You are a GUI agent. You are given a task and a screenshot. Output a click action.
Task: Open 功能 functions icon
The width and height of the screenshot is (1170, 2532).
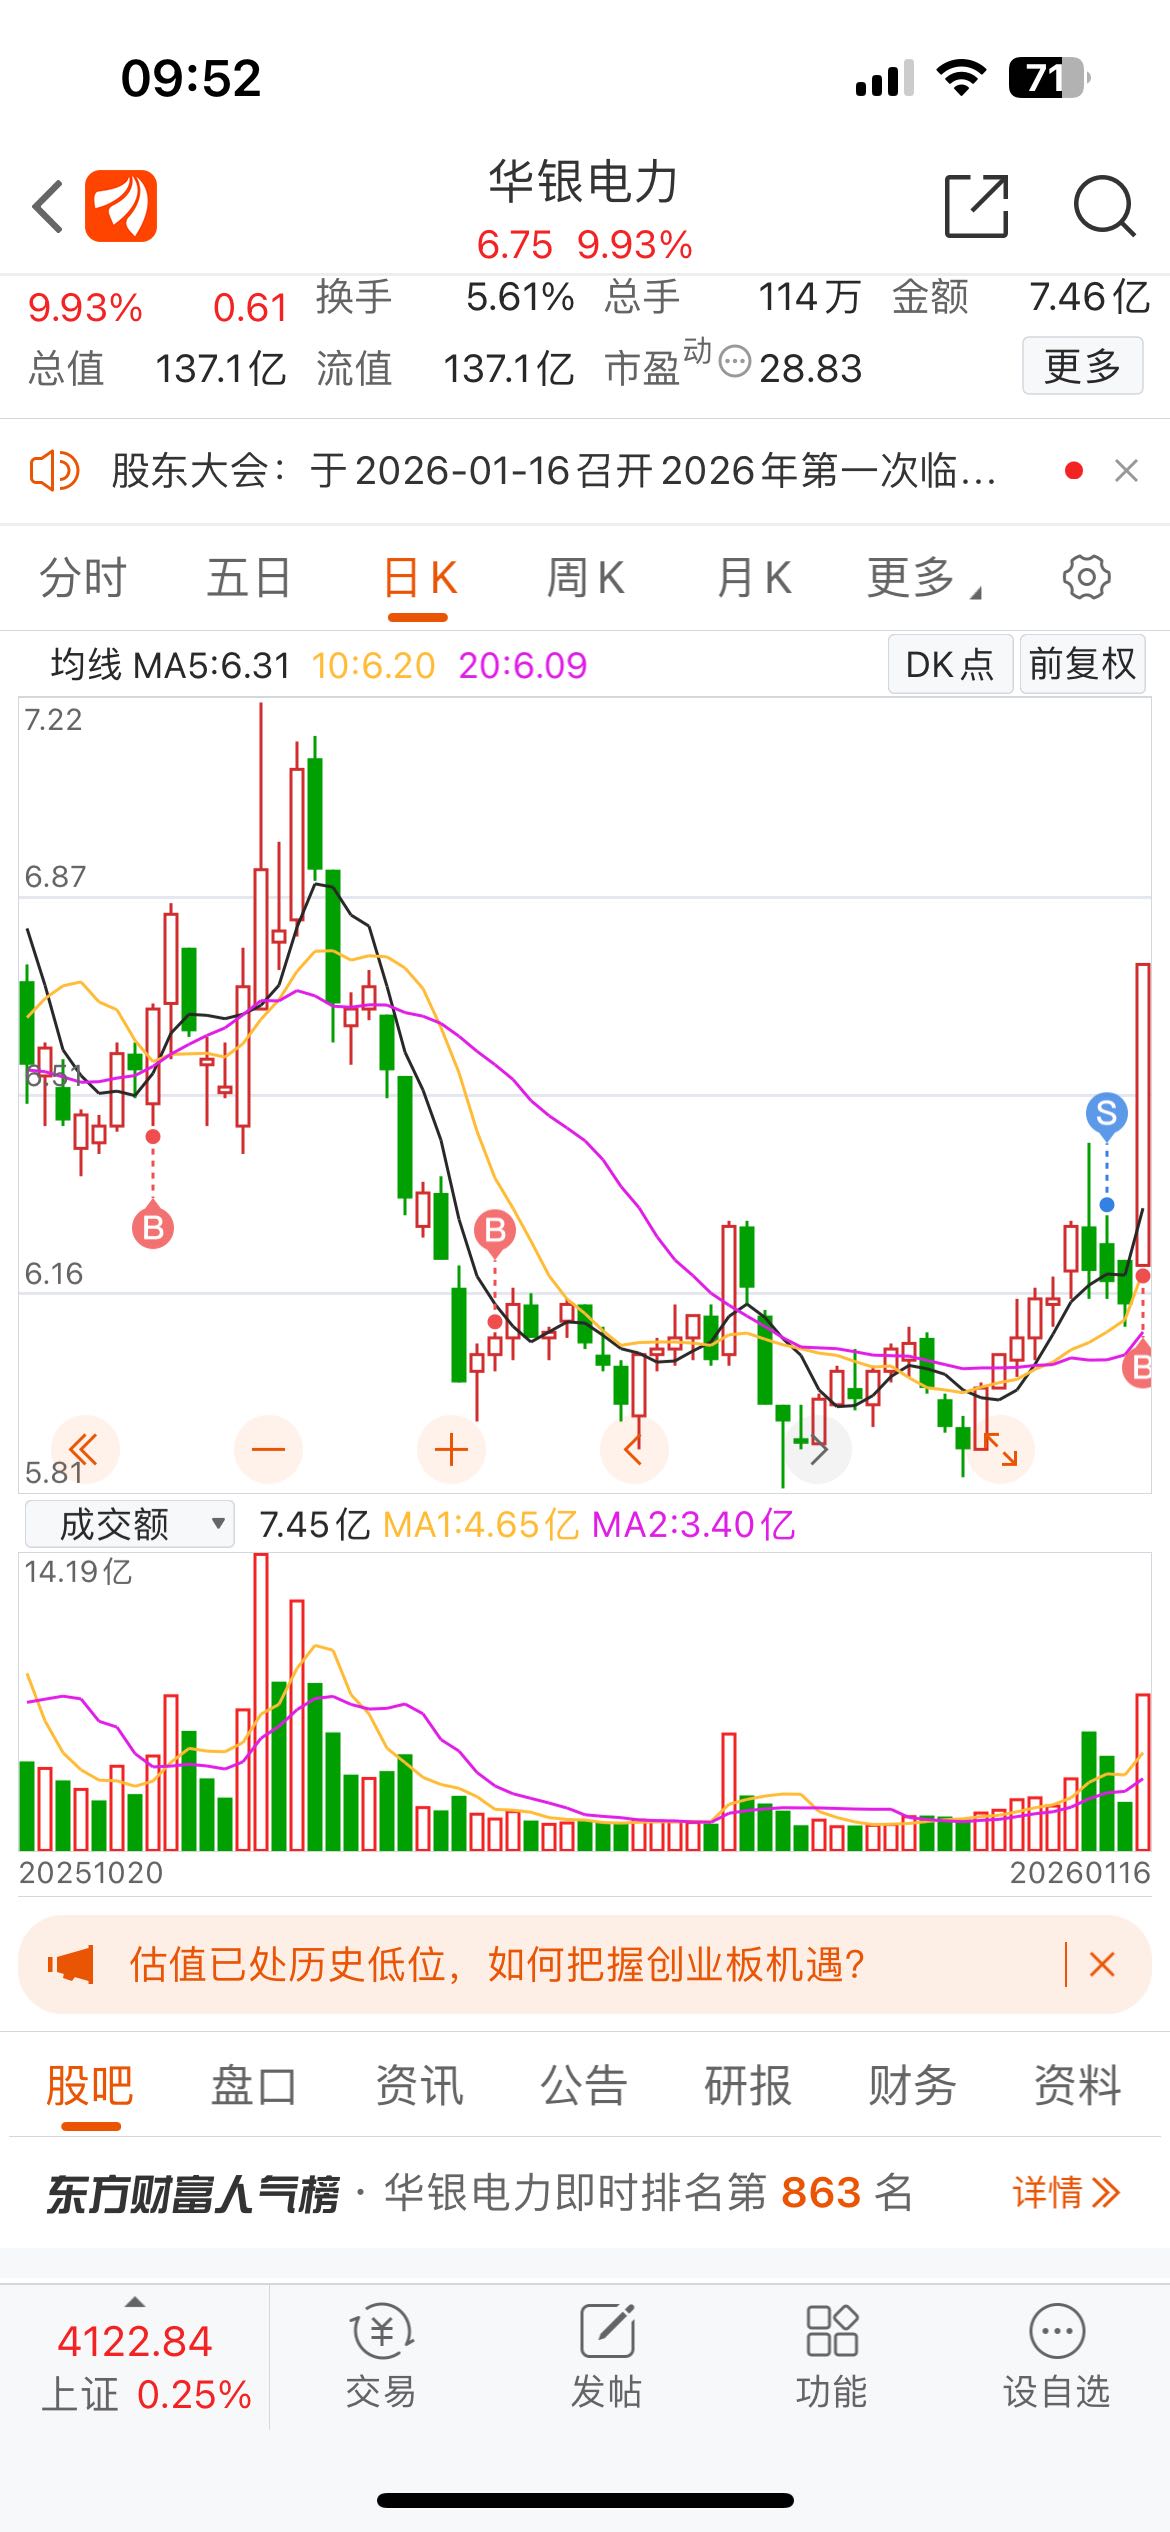(831, 2358)
